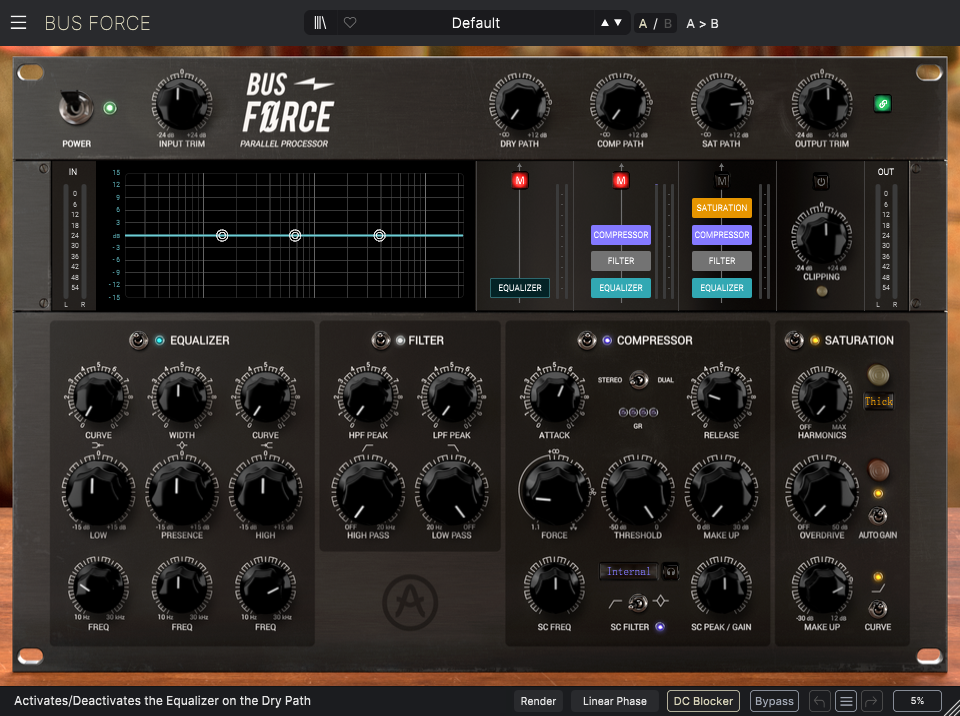The height and width of the screenshot is (716, 960).
Task: Open the Internal sidechain source dropdown
Action: point(628,571)
